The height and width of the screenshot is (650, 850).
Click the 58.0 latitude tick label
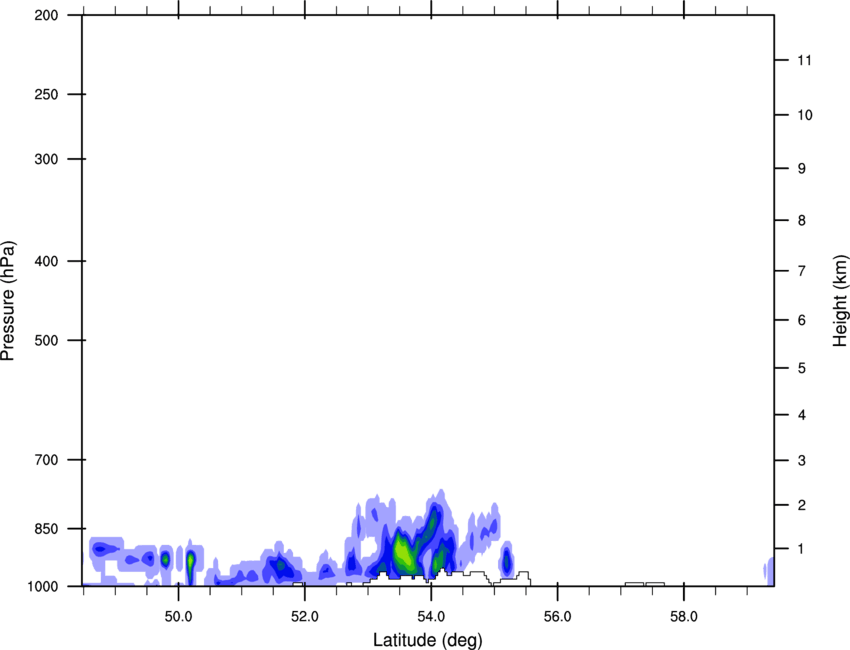[x=684, y=617]
